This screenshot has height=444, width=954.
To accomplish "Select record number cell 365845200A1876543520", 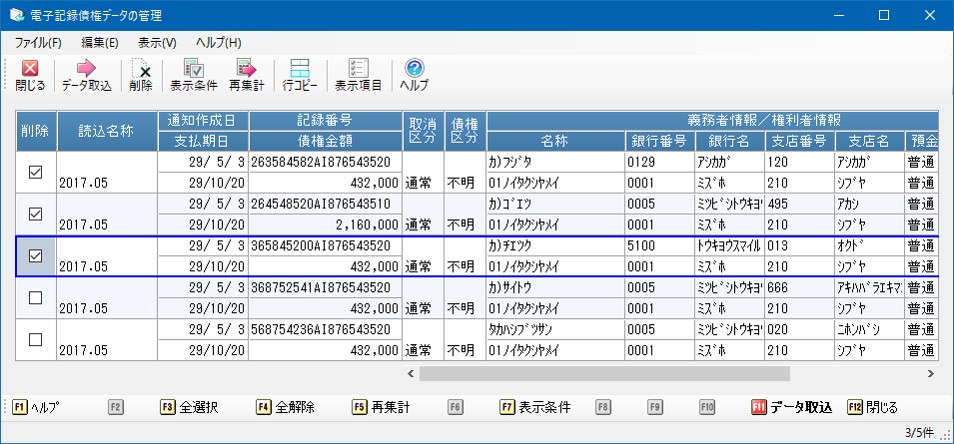I will click(325, 246).
